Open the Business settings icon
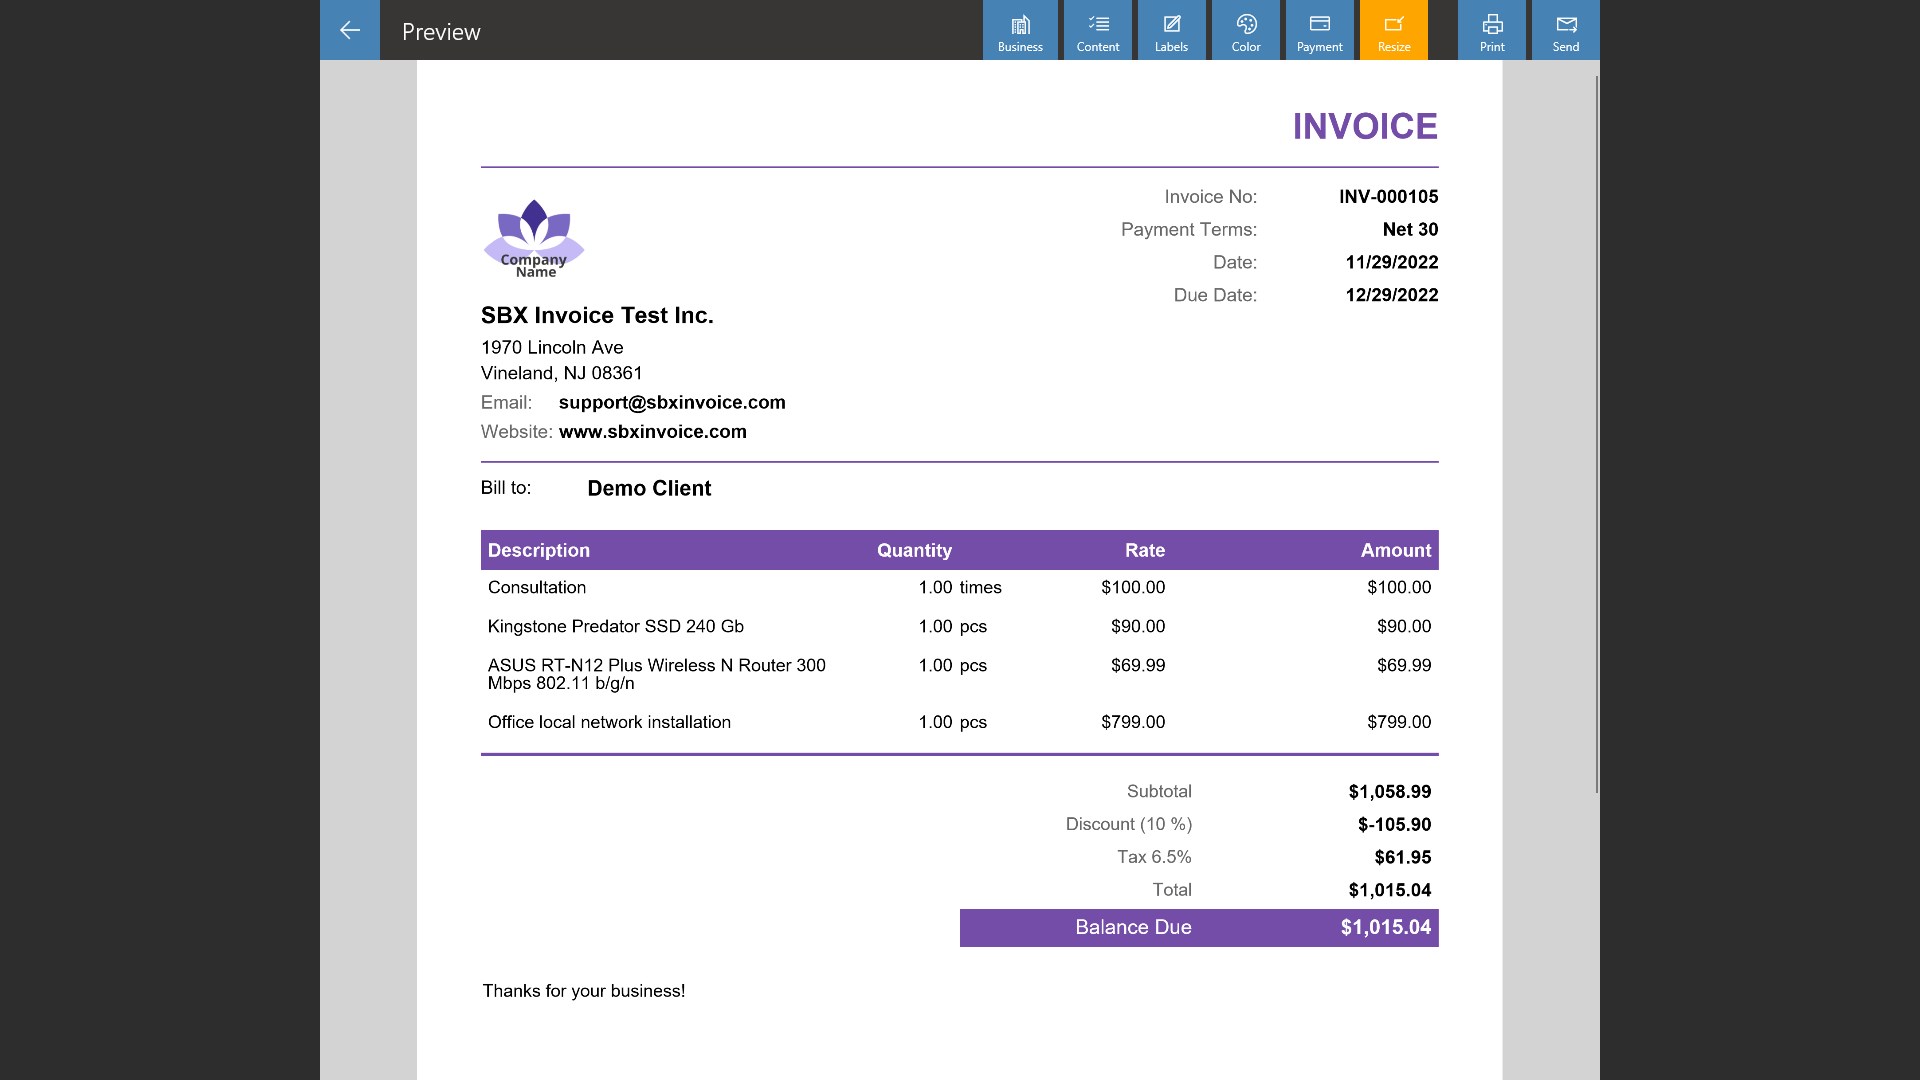Viewport: 1920px width, 1080px height. tap(1019, 30)
